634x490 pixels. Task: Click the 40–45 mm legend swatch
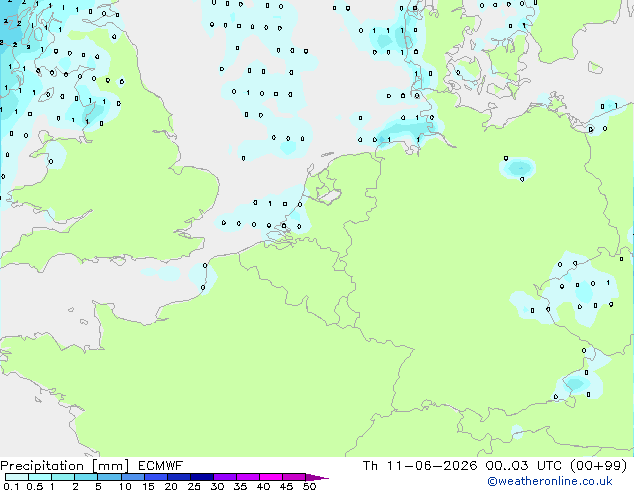pos(271,477)
